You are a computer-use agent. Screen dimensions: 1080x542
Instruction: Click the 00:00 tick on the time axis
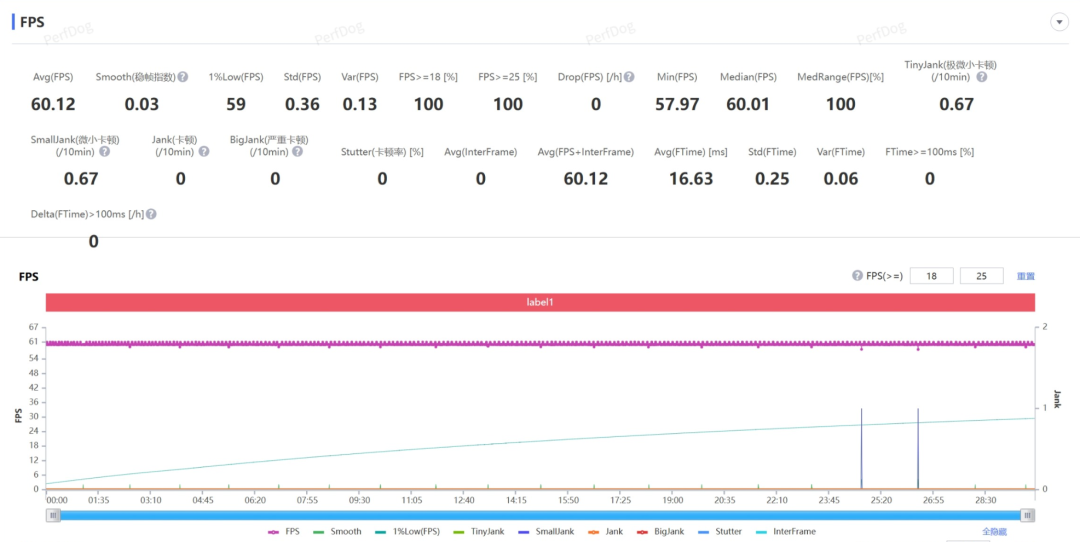(x=57, y=500)
